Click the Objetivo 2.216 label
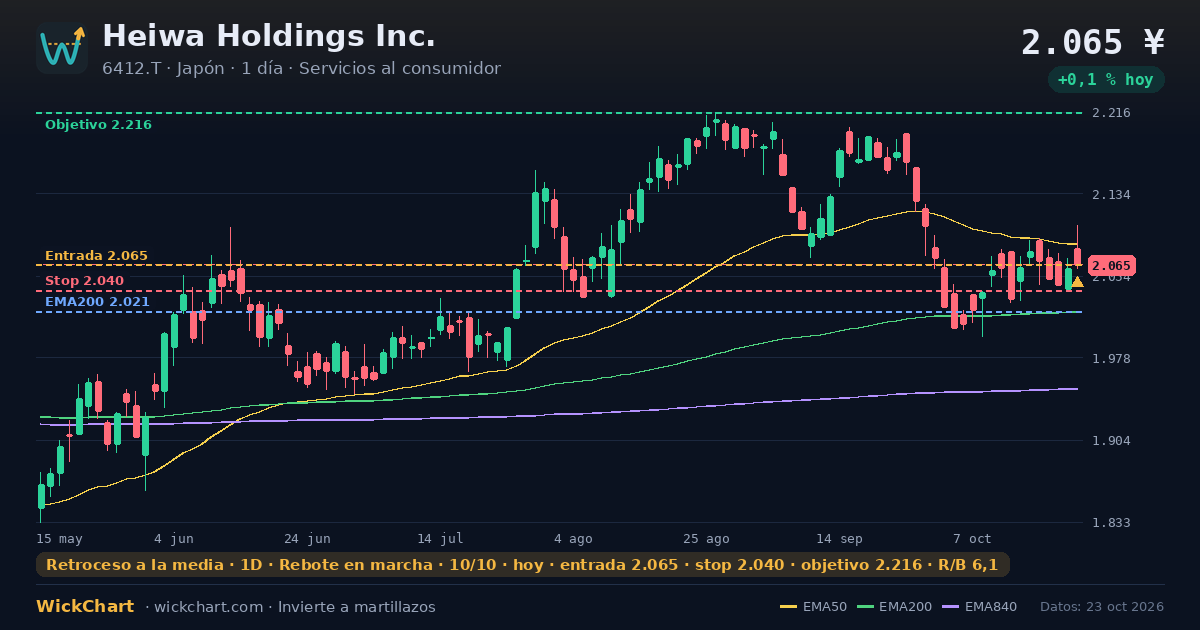Viewport: 1200px width, 630px height. [98, 125]
